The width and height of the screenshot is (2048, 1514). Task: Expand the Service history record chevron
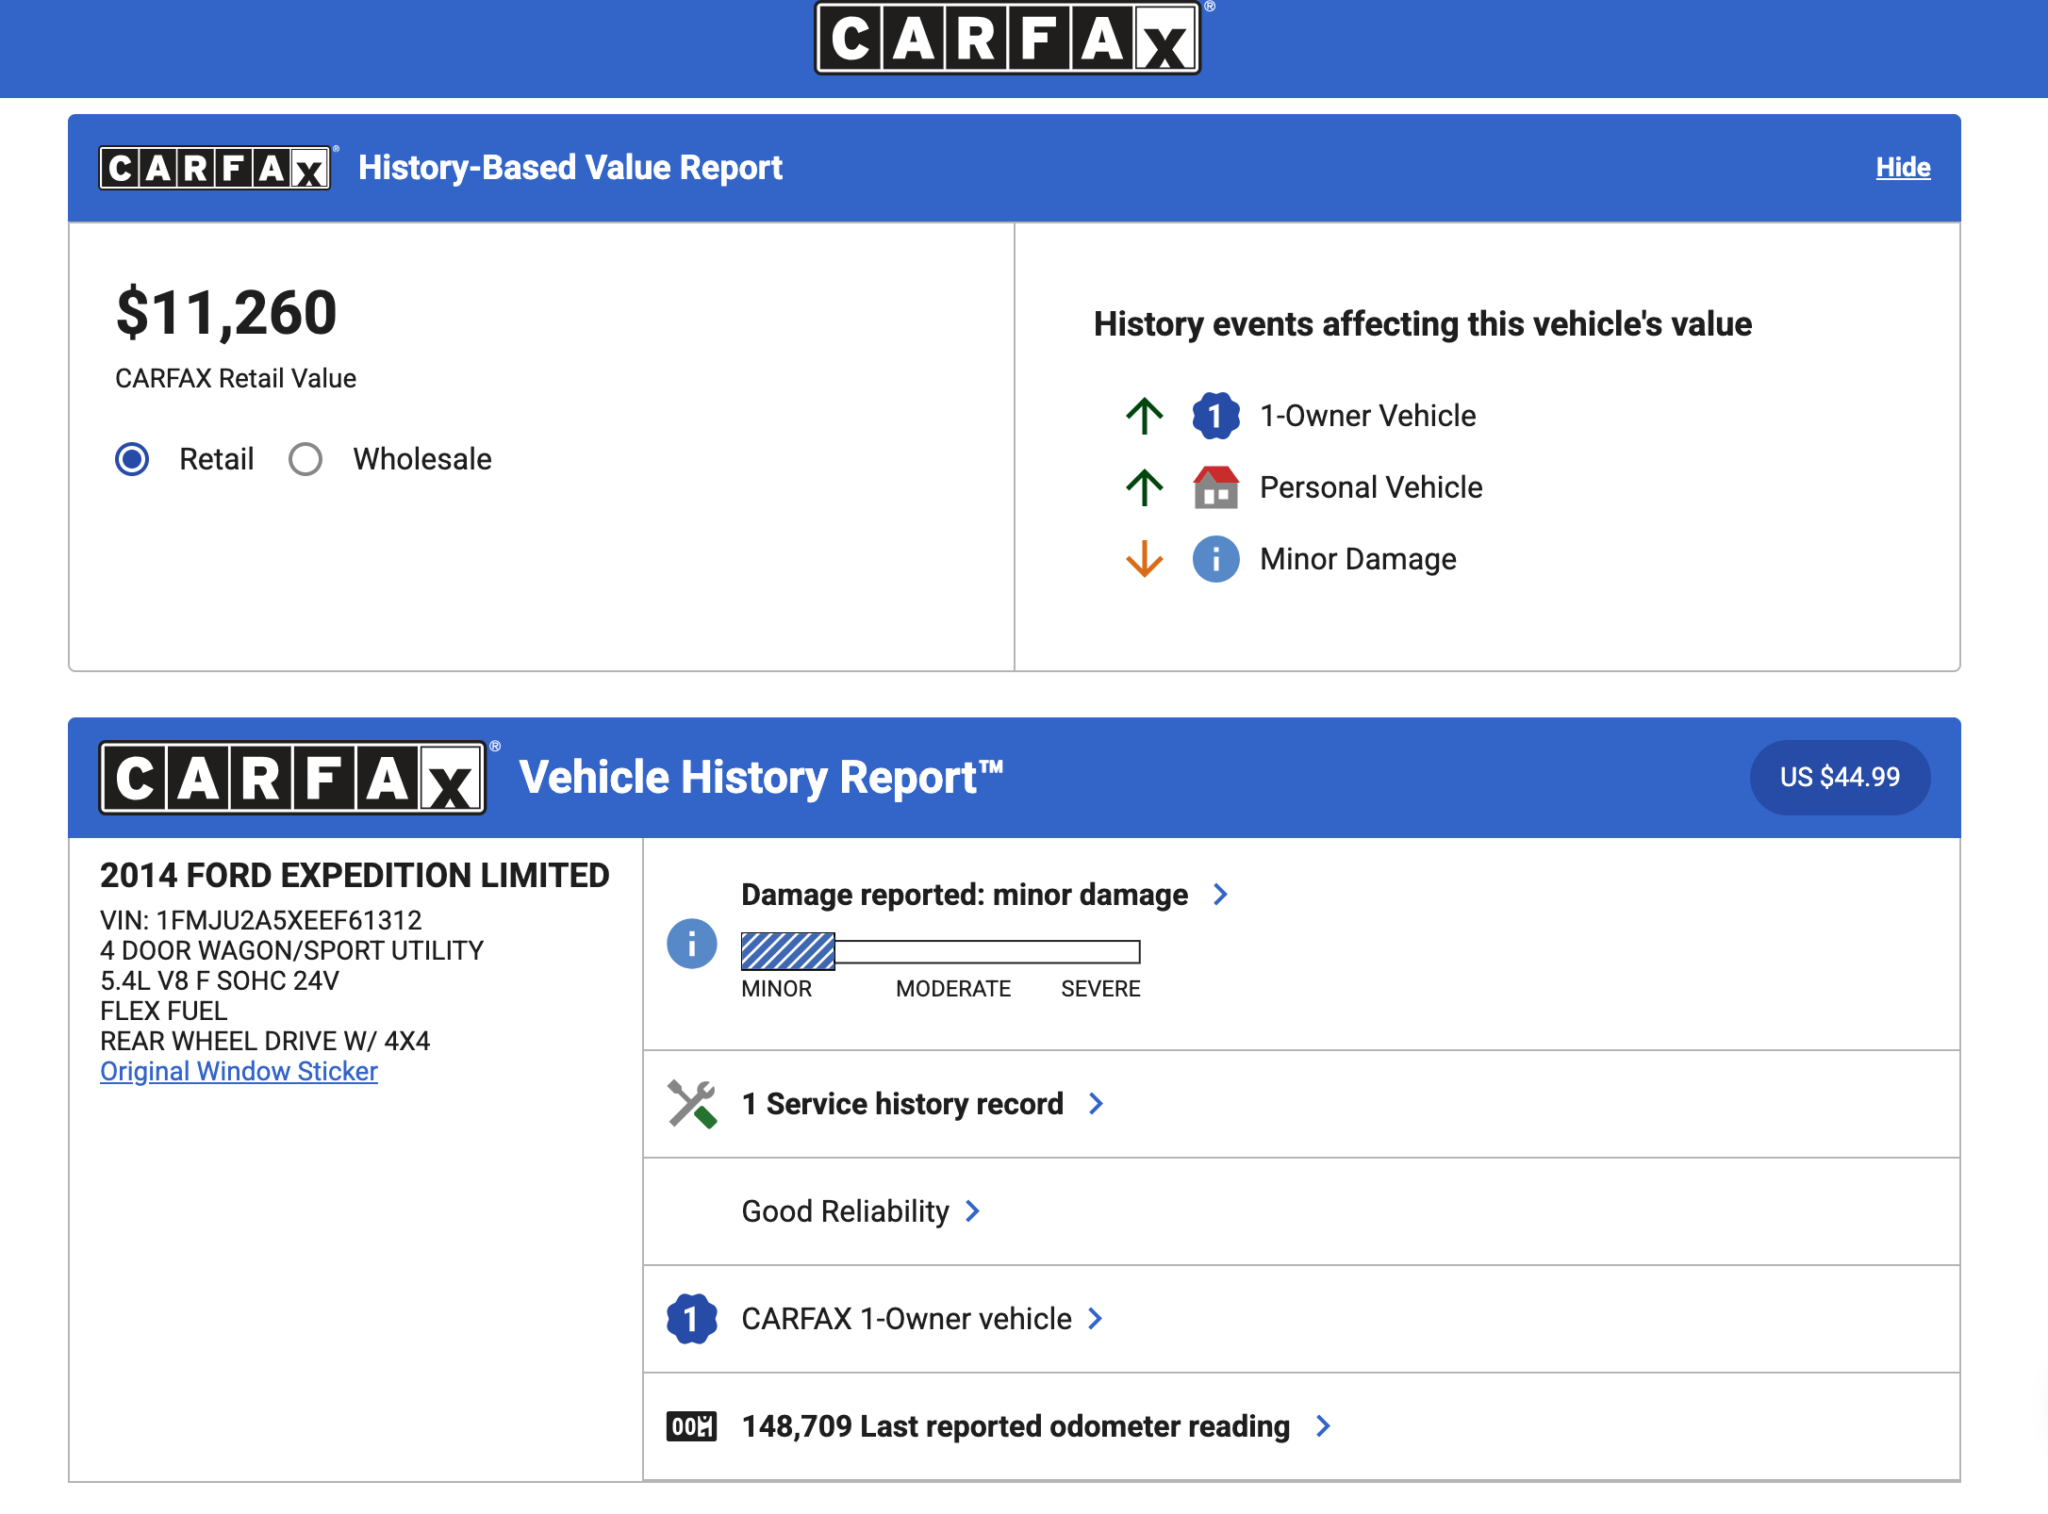pos(1096,1104)
